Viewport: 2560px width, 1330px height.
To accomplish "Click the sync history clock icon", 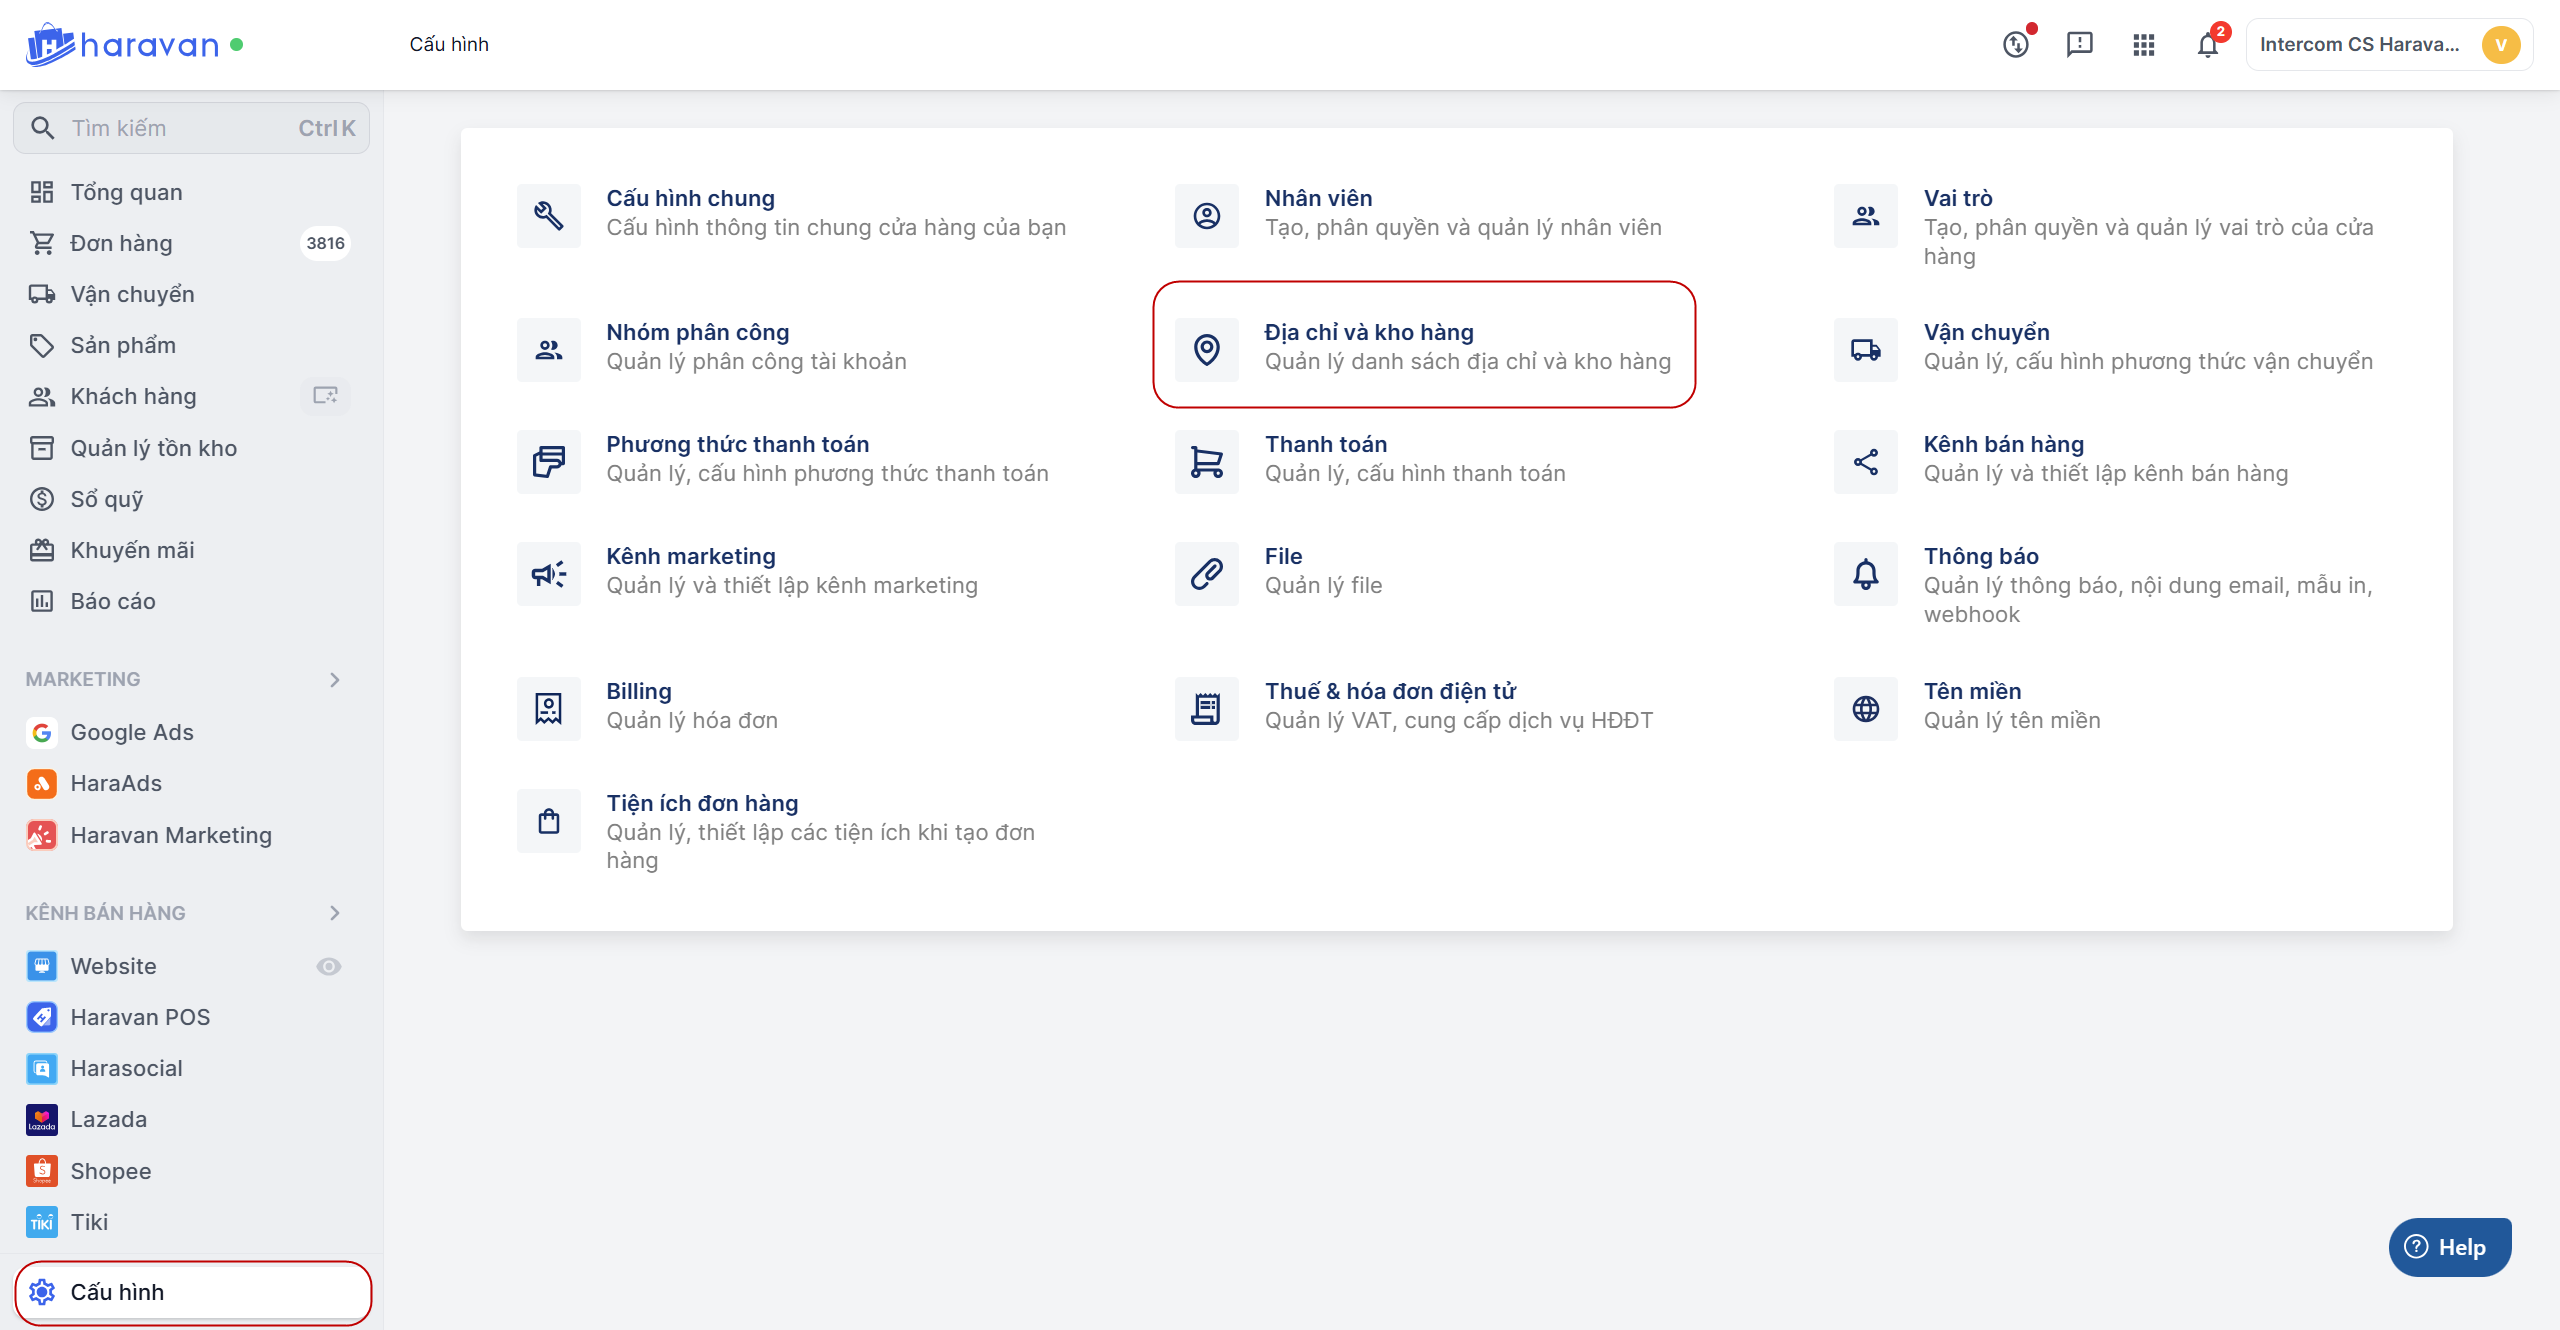I will pyautogui.click(x=2016, y=45).
